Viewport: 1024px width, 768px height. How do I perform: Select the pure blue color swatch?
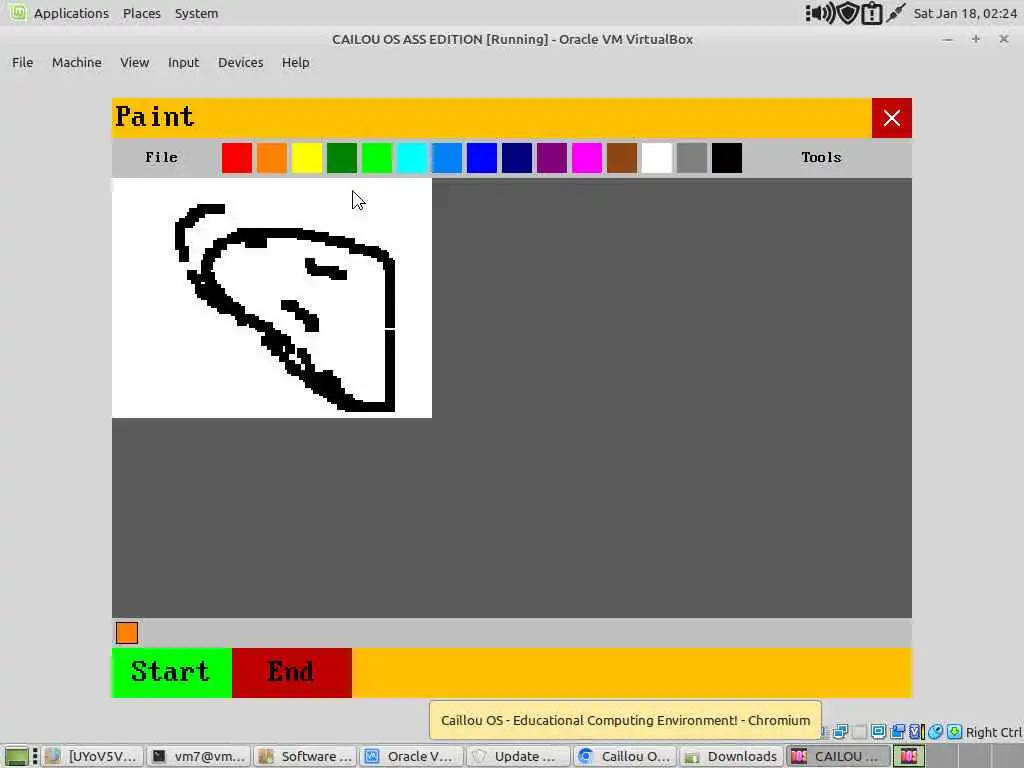click(x=482, y=158)
